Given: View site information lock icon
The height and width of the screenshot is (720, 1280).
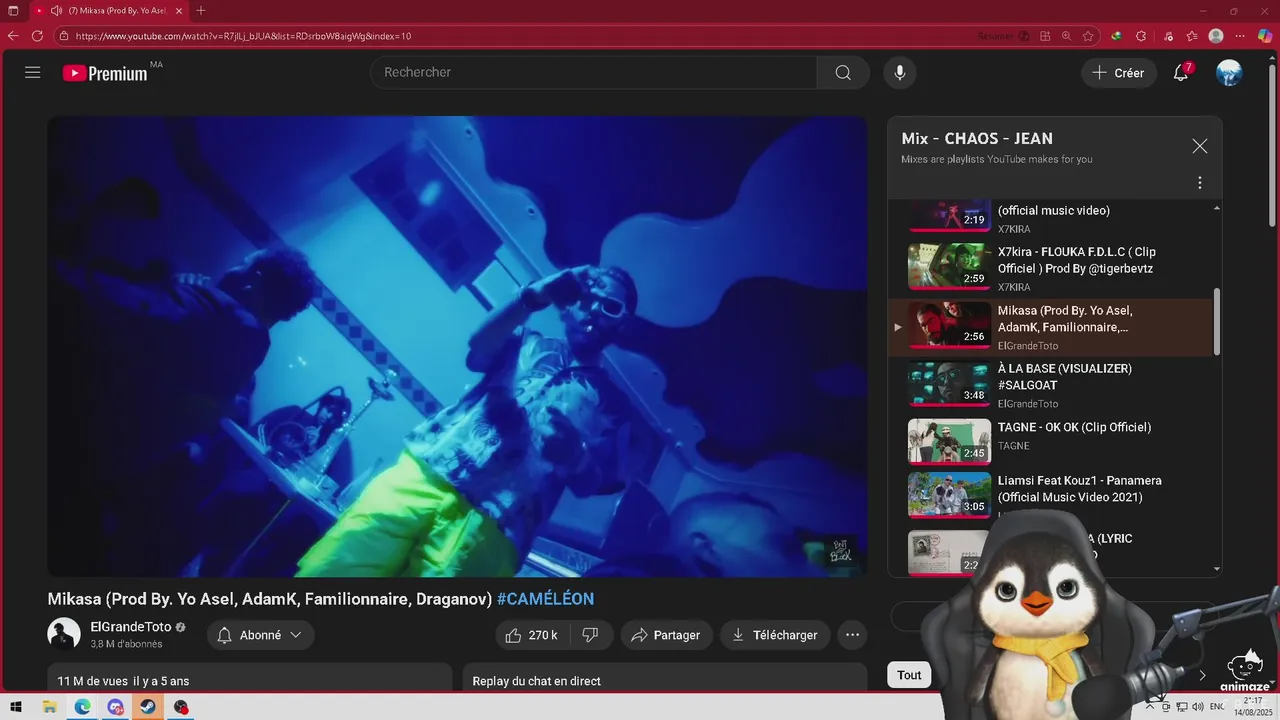Looking at the screenshot, I should pos(64,36).
